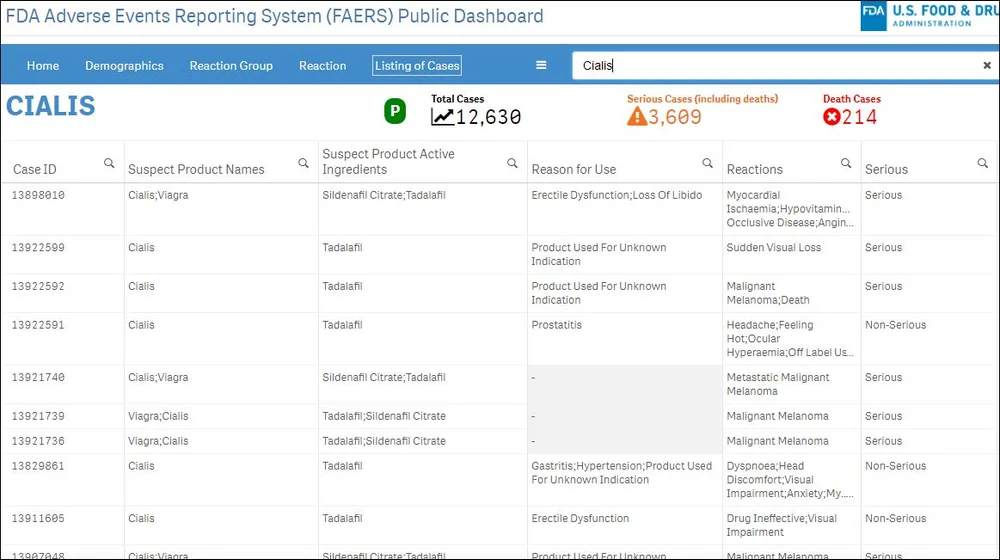Click the 214 death cases value
The height and width of the screenshot is (560, 1000).
(x=859, y=117)
